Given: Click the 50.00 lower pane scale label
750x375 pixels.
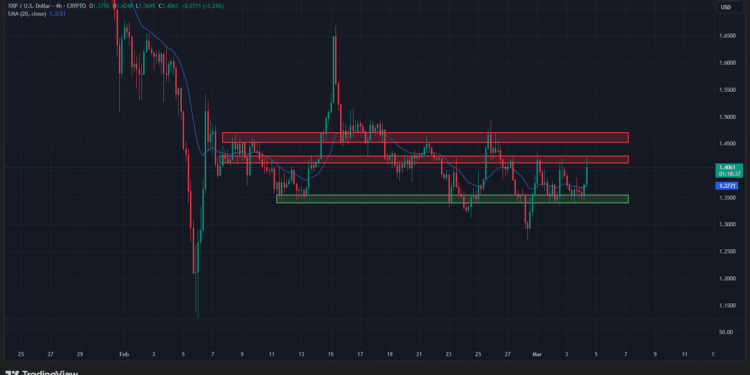Looking at the screenshot, I should [726, 332].
